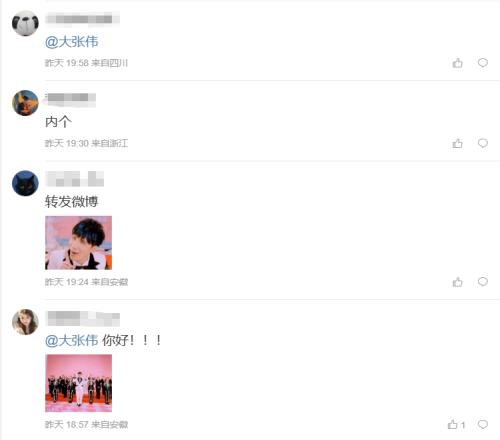
Task: Reply to the 你好!!! comment
Action: pos(483,424)
